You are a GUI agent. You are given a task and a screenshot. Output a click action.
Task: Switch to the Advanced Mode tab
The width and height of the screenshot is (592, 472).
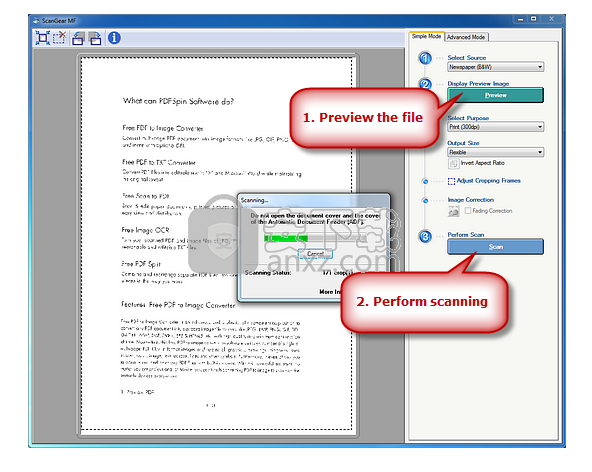click(466, 37)
